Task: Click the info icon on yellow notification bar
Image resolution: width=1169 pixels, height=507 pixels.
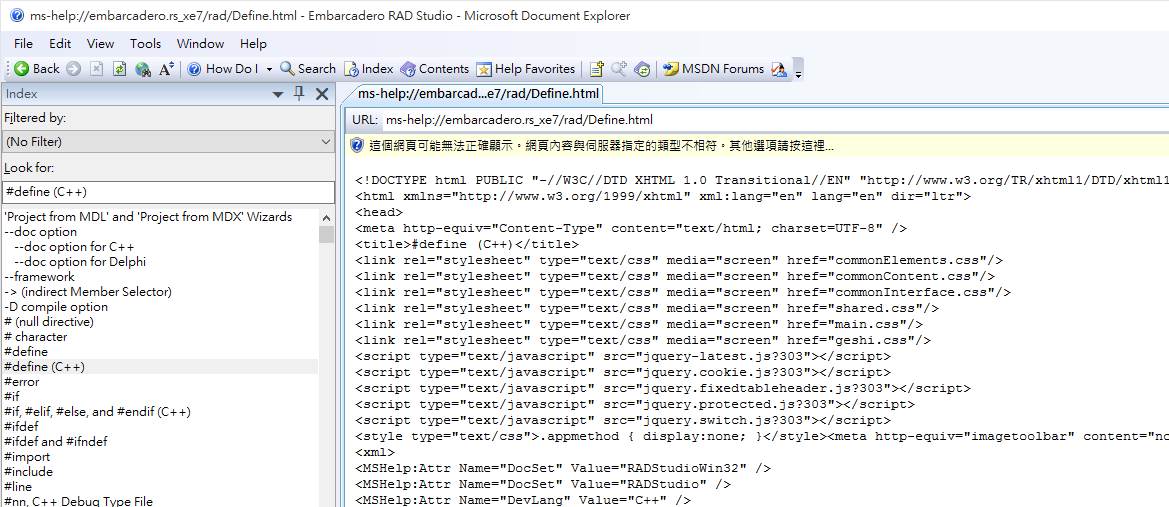Action: coord(357,145)
